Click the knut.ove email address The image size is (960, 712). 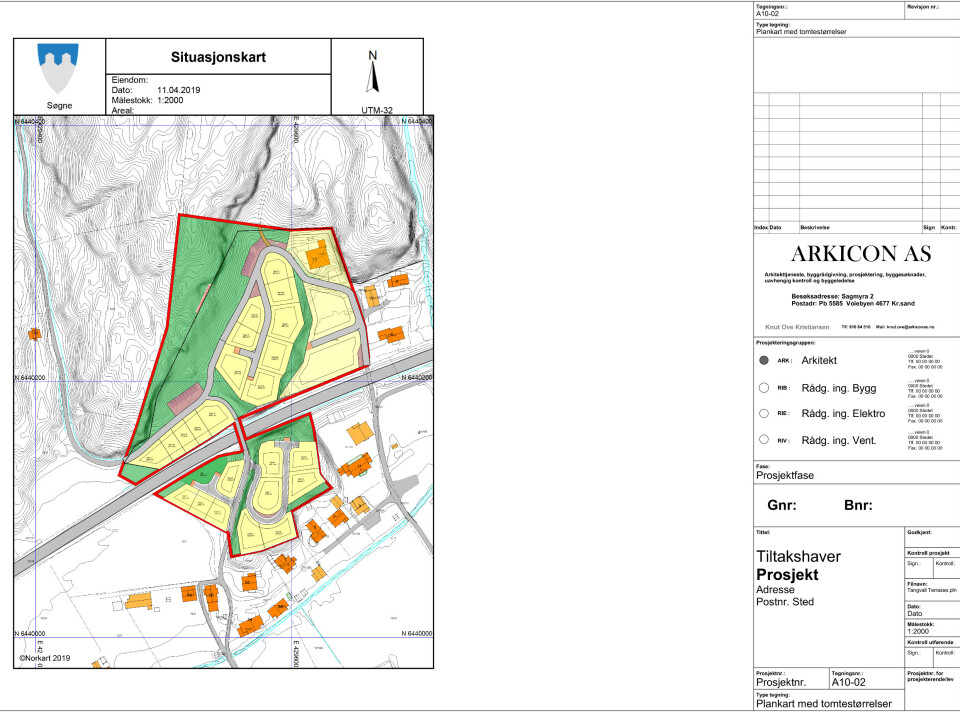point(905,327)
